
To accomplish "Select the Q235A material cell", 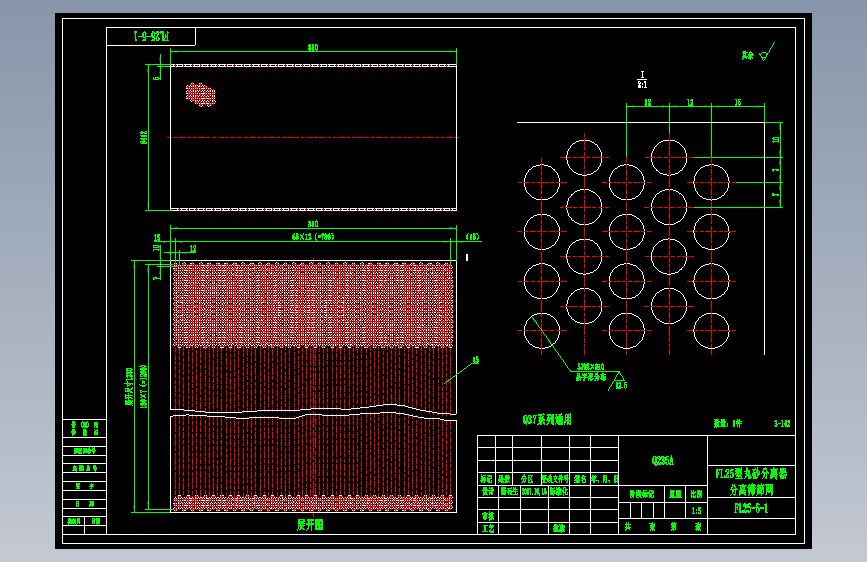I will tap(663, 460).
